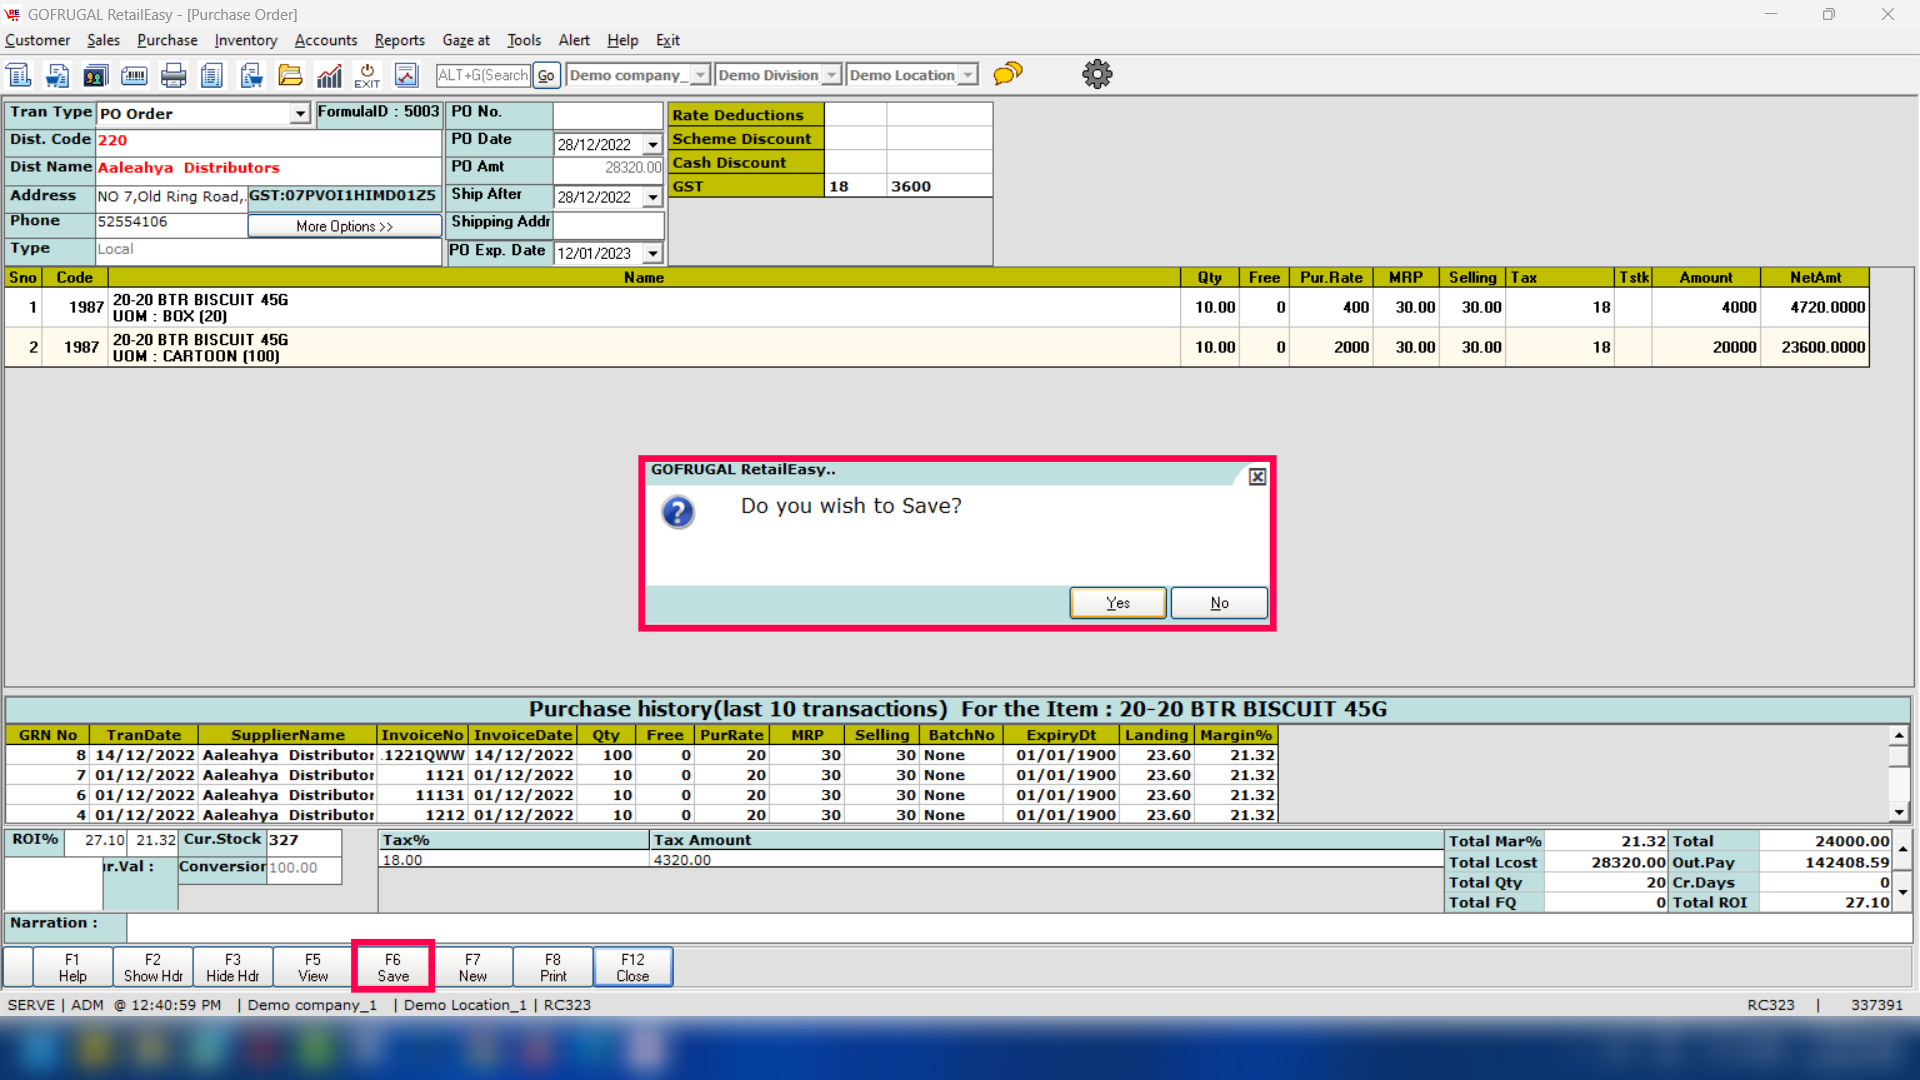Open the settings gear icon
This screenshot has width=1920, height=1080.
tap(1097, 74)
